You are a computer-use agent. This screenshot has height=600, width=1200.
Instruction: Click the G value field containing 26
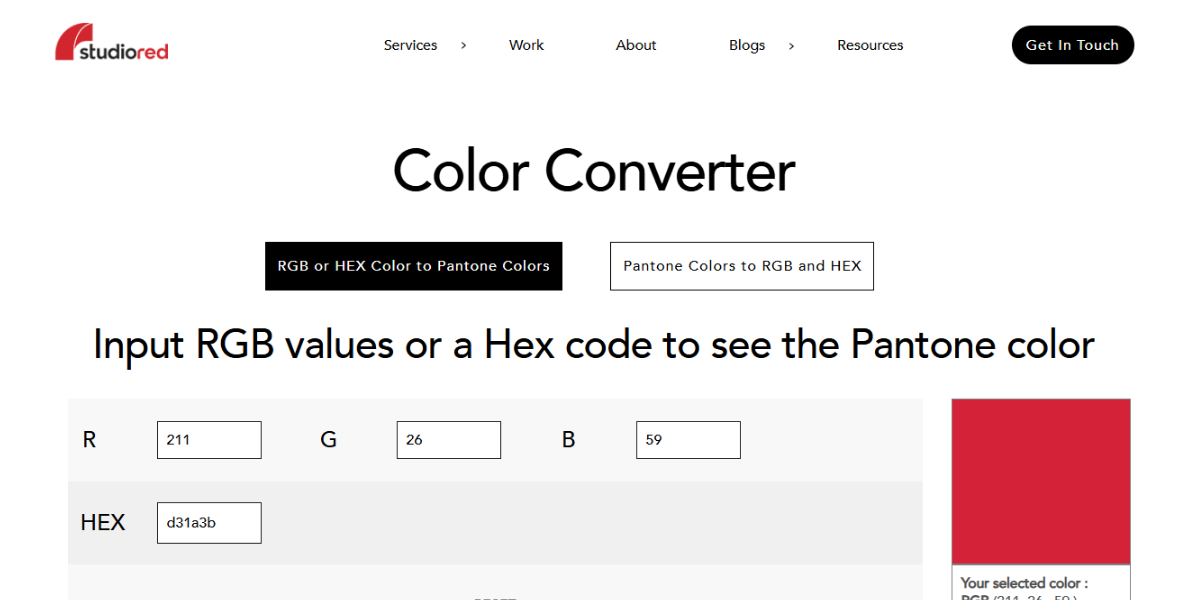click(449, 440)
